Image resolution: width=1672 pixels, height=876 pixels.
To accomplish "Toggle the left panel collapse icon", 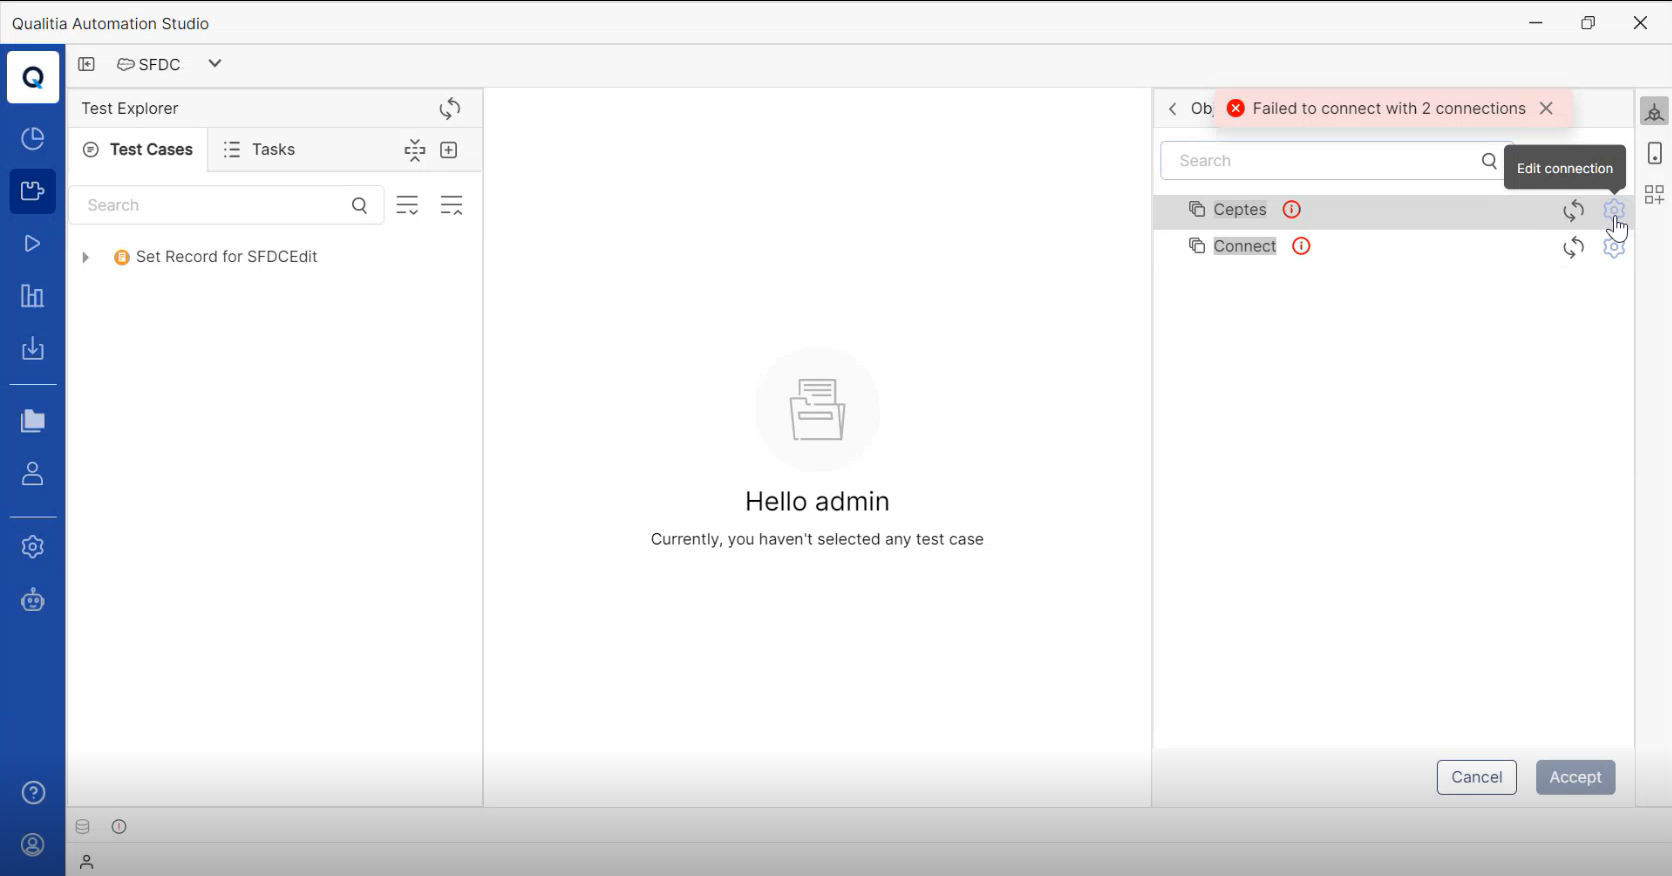I will click(87, 64).
